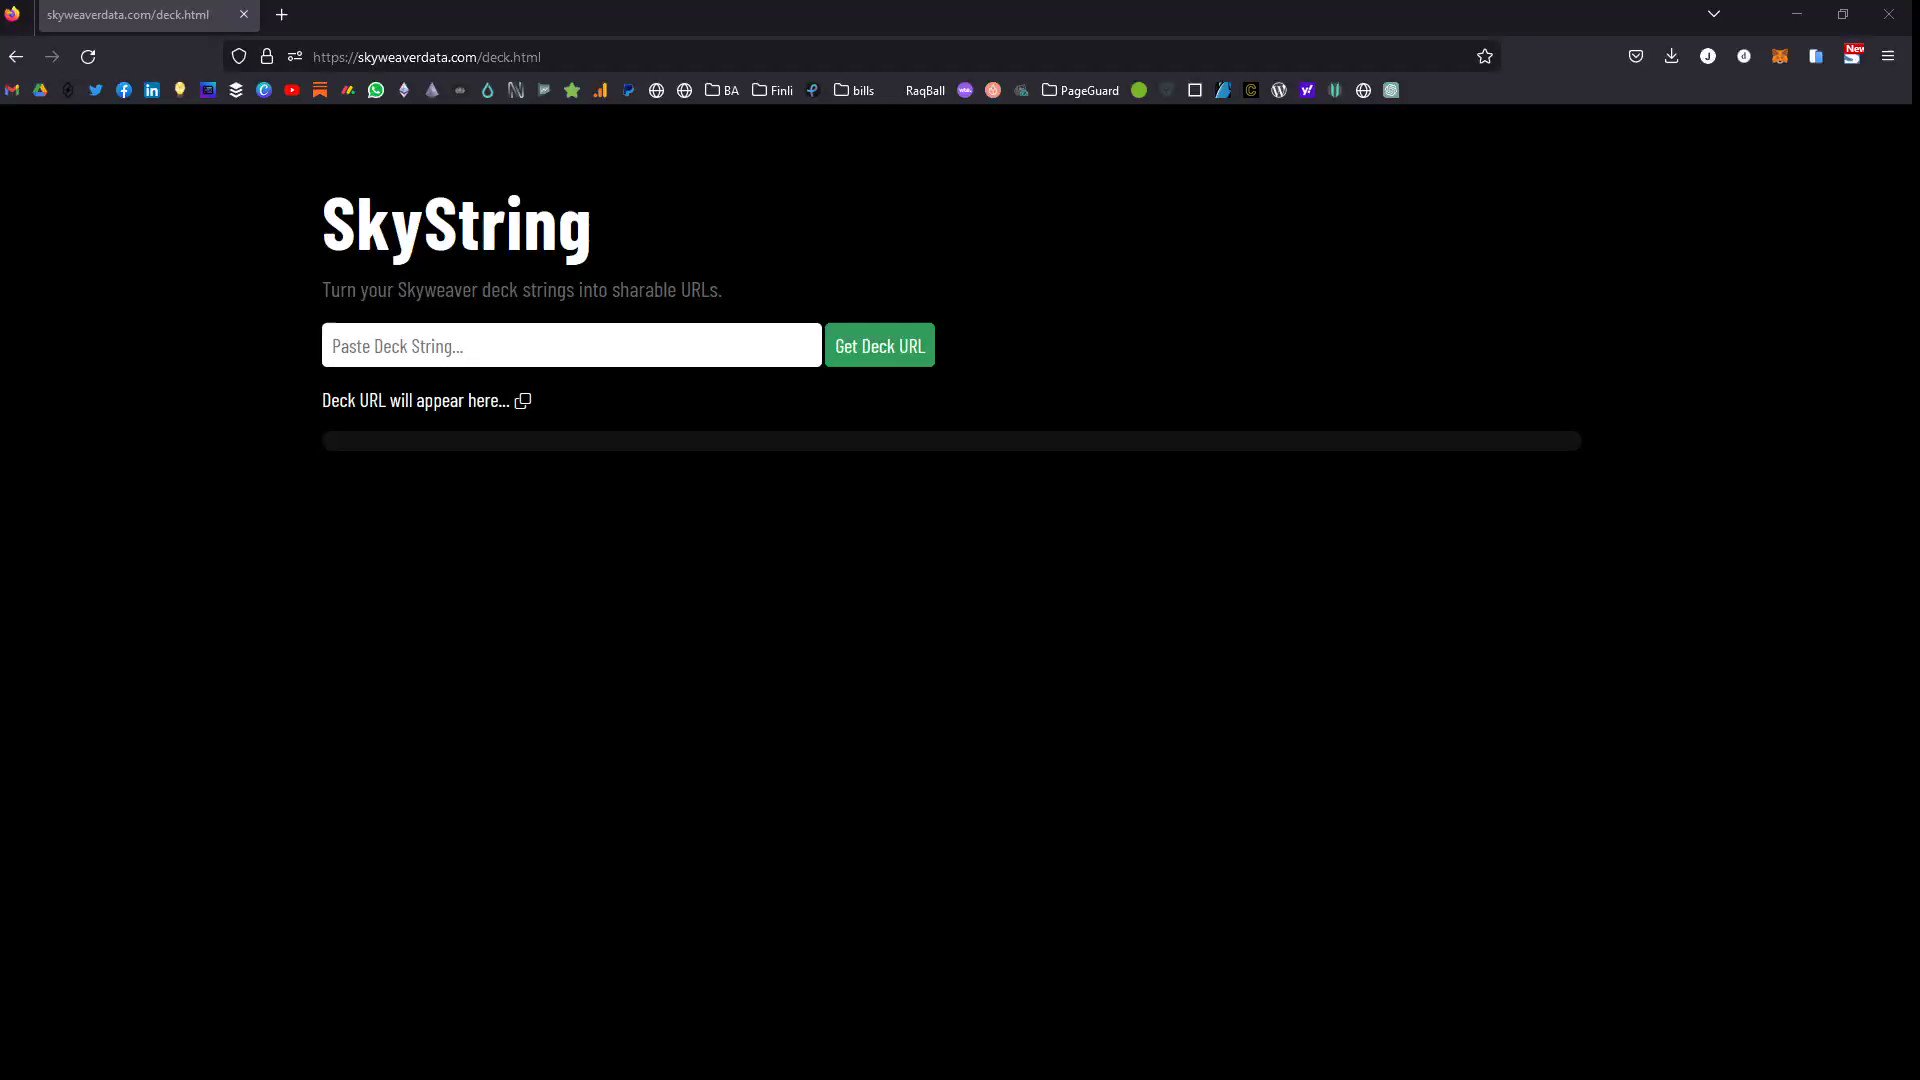The height and width of the screenshot is (1080, 1920).
Task: Open the purple wta bookmark
Action: [x=965, y=90]
